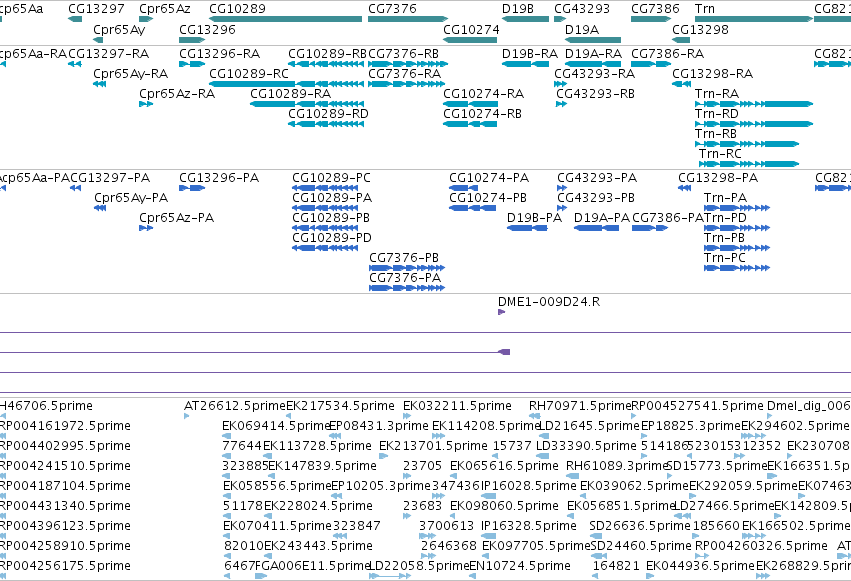Click the CG10289-PD protein label
This screenshot has width=851, height=581.
tap(332, 238)
